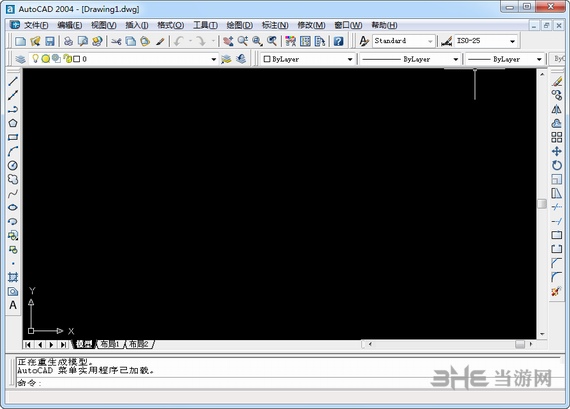Image resolution: width=570 pixels, height=409 pixels.
Task: Select the Rotate modify tool
Action: pyautogui.click(x=557, y=165)
